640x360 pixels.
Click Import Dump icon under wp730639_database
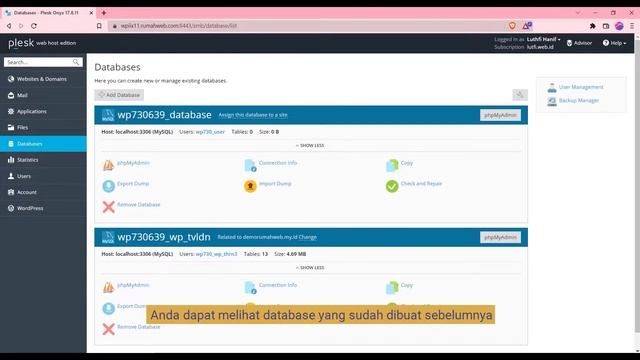pos(250,186)
